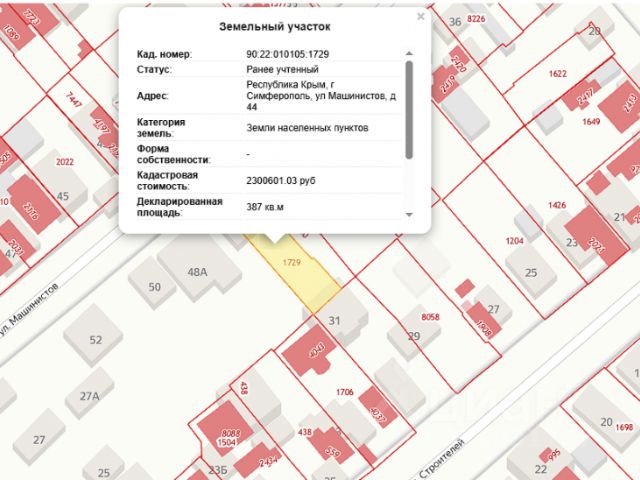Screen dimensions: 640x480
Task: Click status value Ранее учтенный
Action: coord(282,69)
